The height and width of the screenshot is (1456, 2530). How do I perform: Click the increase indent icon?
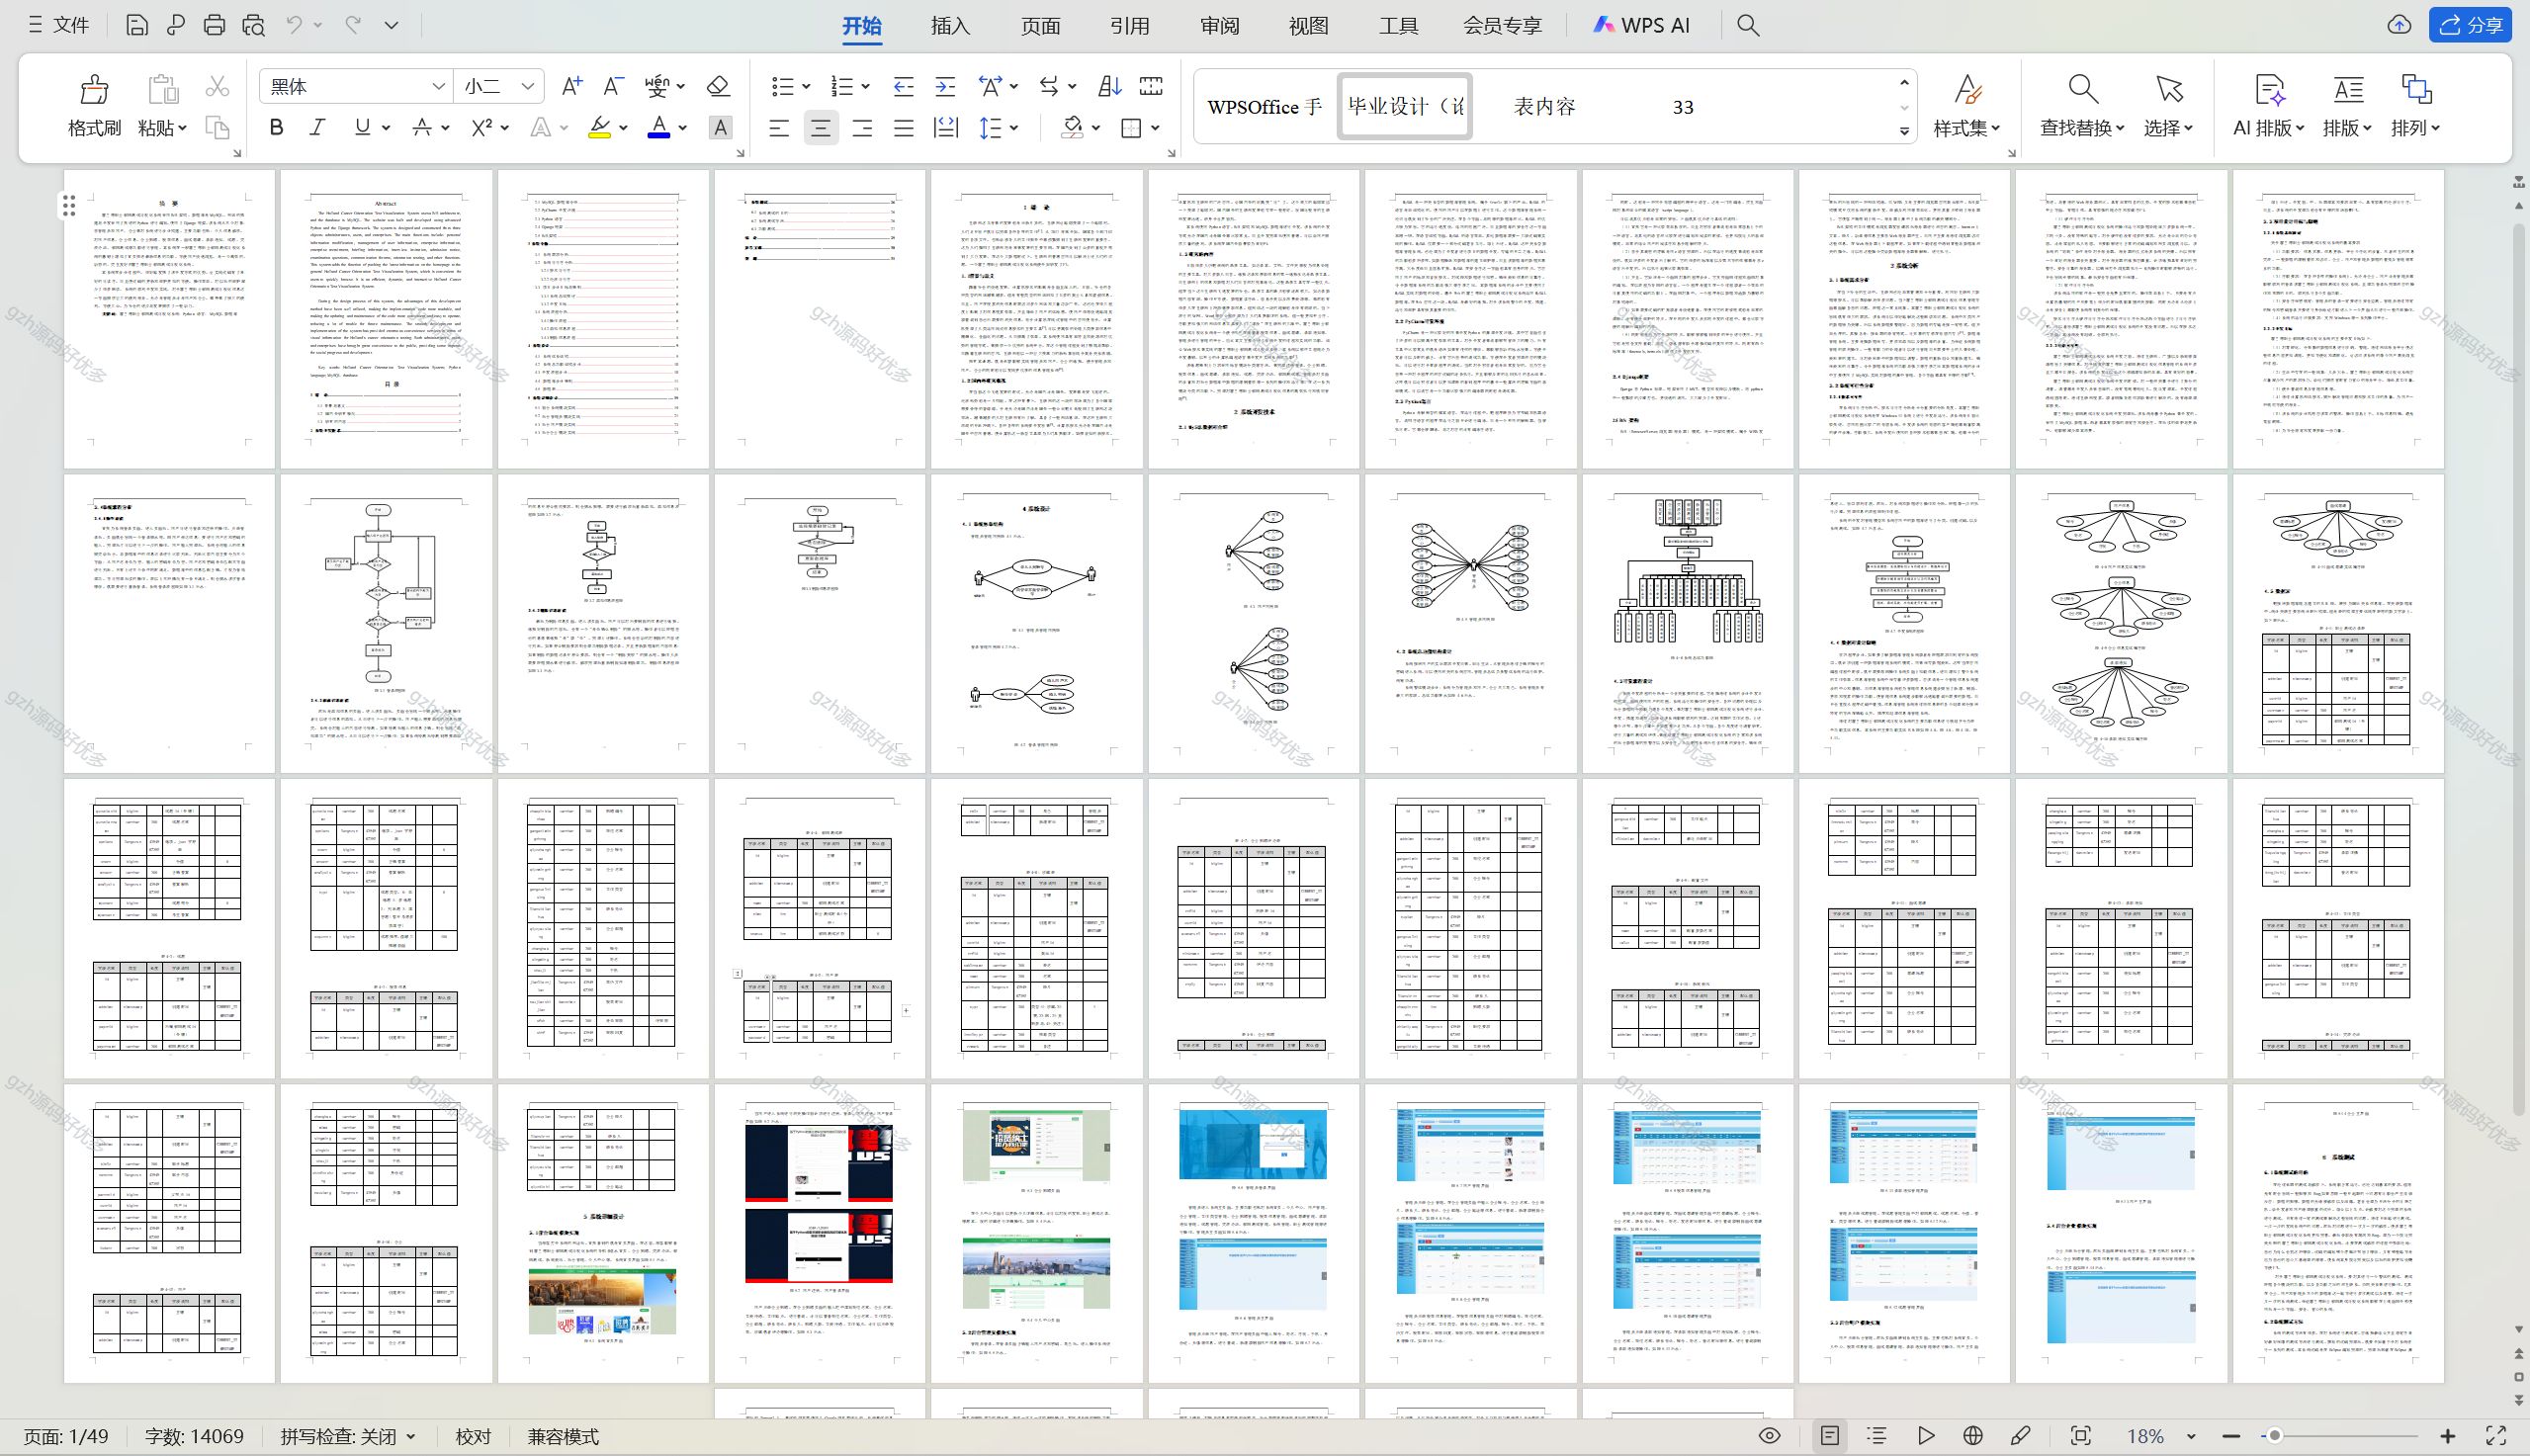(945, 86)
